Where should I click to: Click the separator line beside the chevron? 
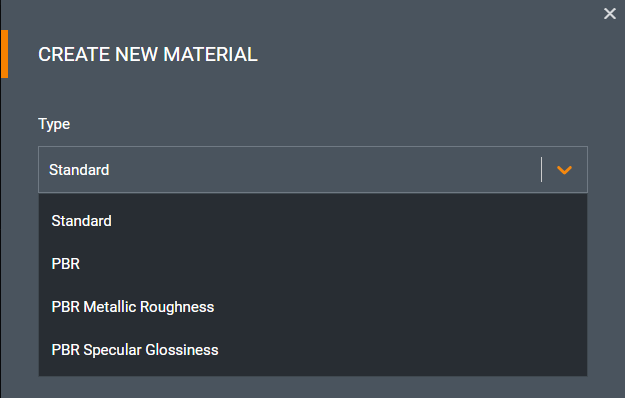[x=541, y=170]
